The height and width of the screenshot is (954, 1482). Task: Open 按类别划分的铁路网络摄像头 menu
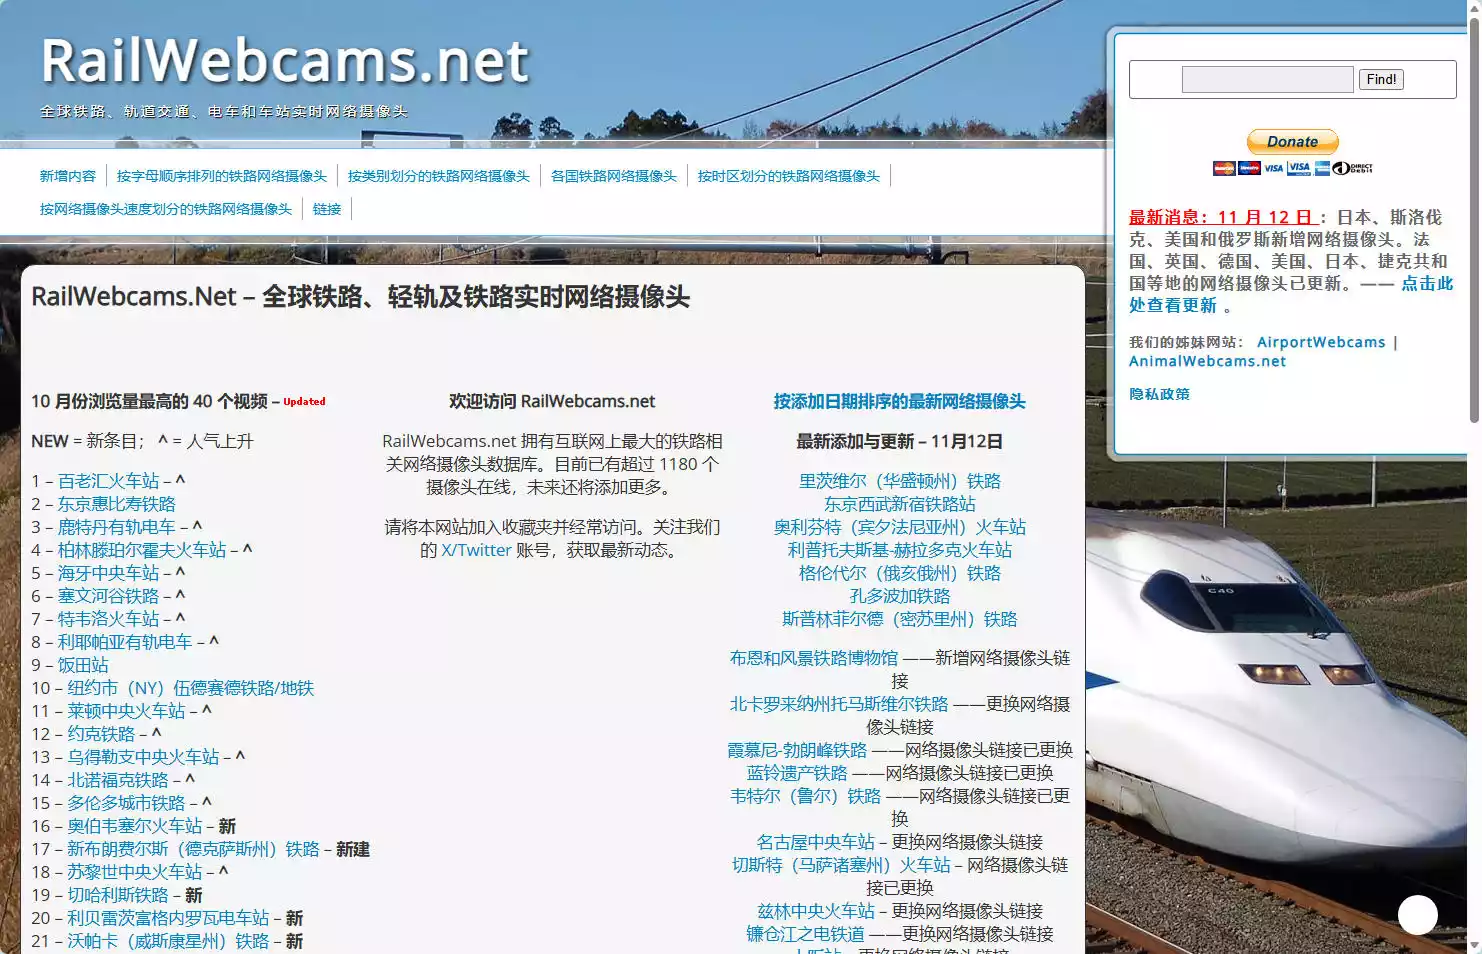pyautogui.click(x=439, y=176)
